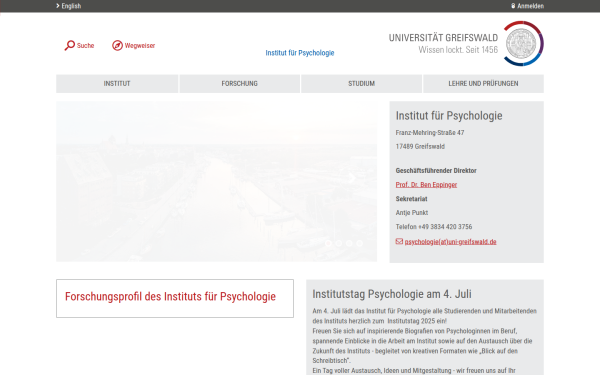Viewport: 600px width, 375px height.
Task: Click the Institutstag Psychologie am 4. Juli heading
Action: [392, 294]
